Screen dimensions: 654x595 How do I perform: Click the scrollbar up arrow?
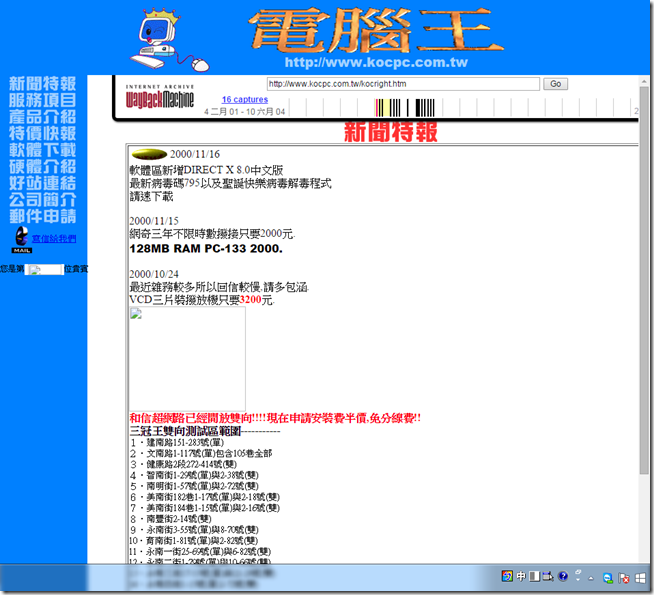click(x=644, y=81)
